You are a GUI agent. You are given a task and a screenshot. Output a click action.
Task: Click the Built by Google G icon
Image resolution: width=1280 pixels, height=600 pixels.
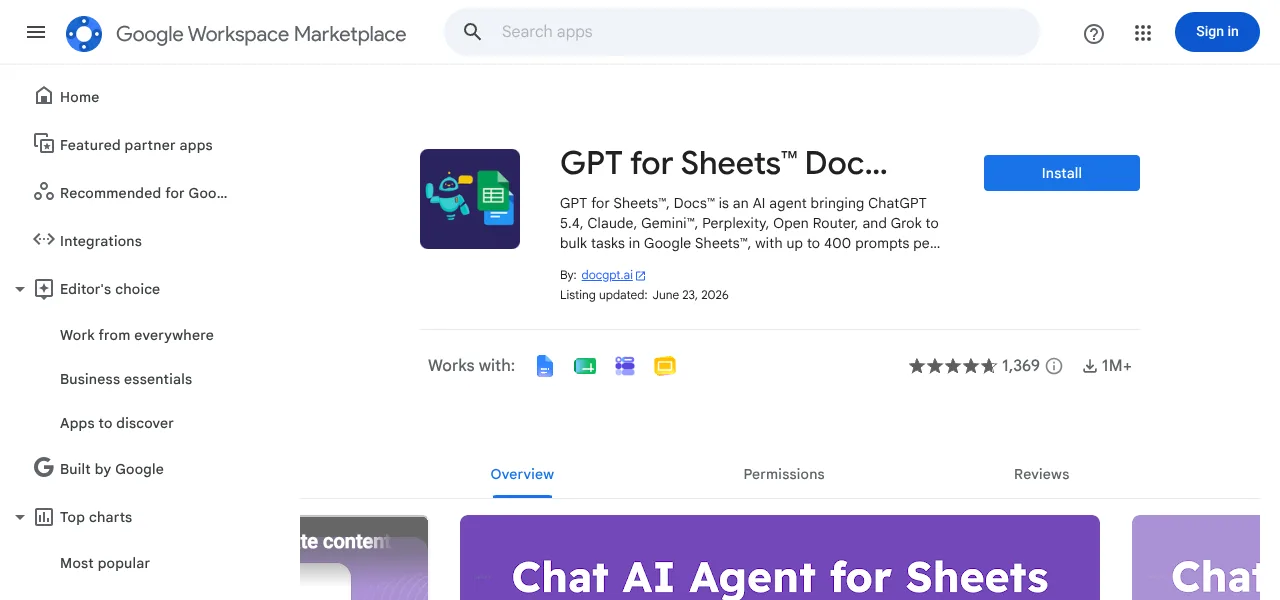[x=44, y=468]
